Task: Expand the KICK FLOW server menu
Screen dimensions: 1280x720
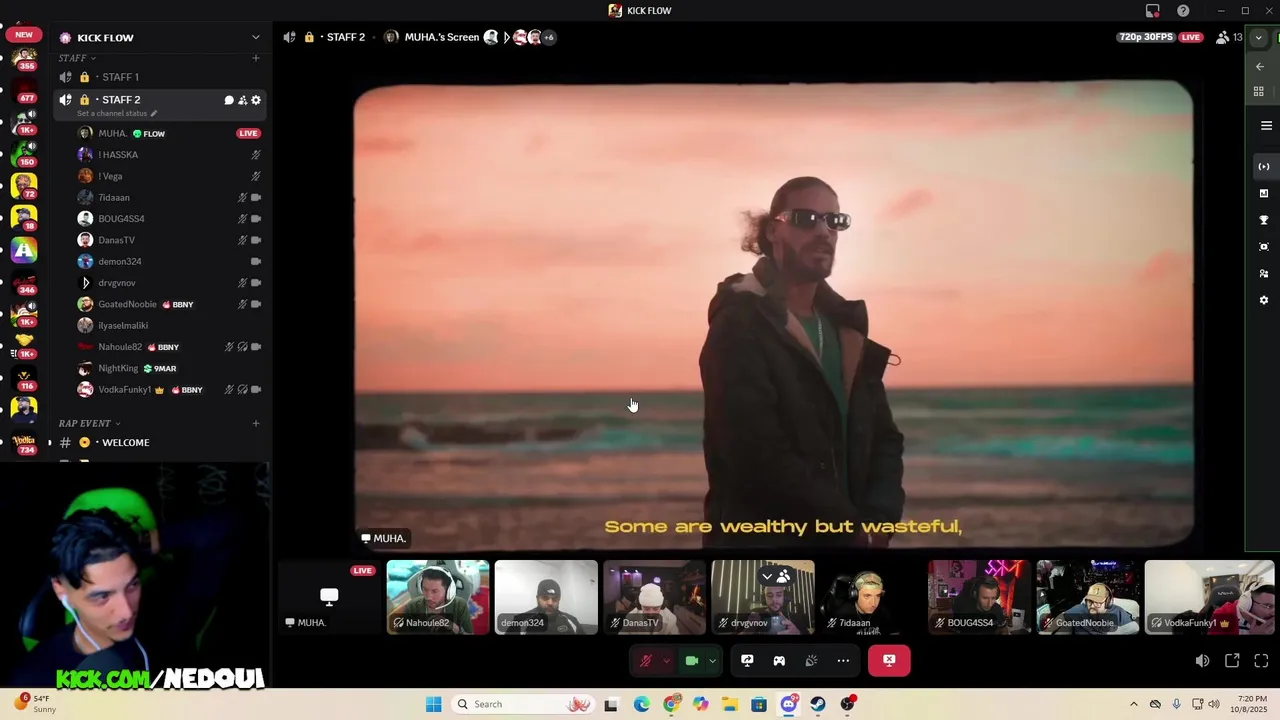Action: [256, 37]
